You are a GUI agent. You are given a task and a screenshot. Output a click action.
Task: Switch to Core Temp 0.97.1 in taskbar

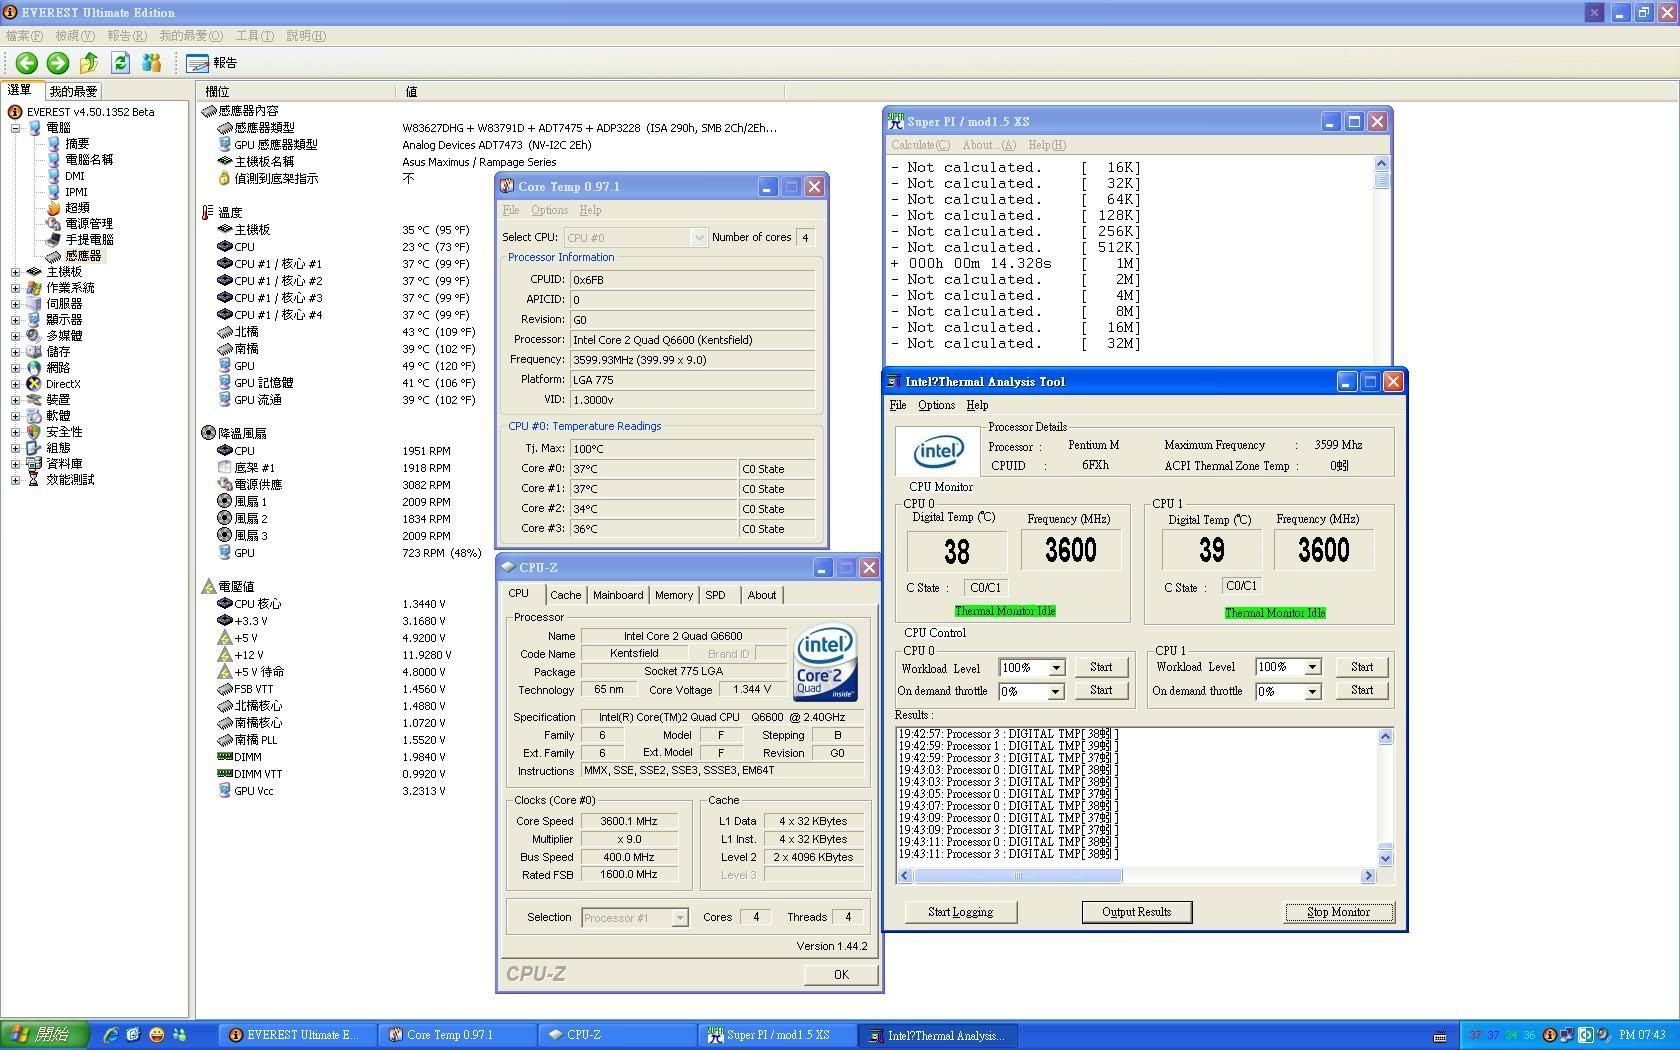coord(457,1035)
